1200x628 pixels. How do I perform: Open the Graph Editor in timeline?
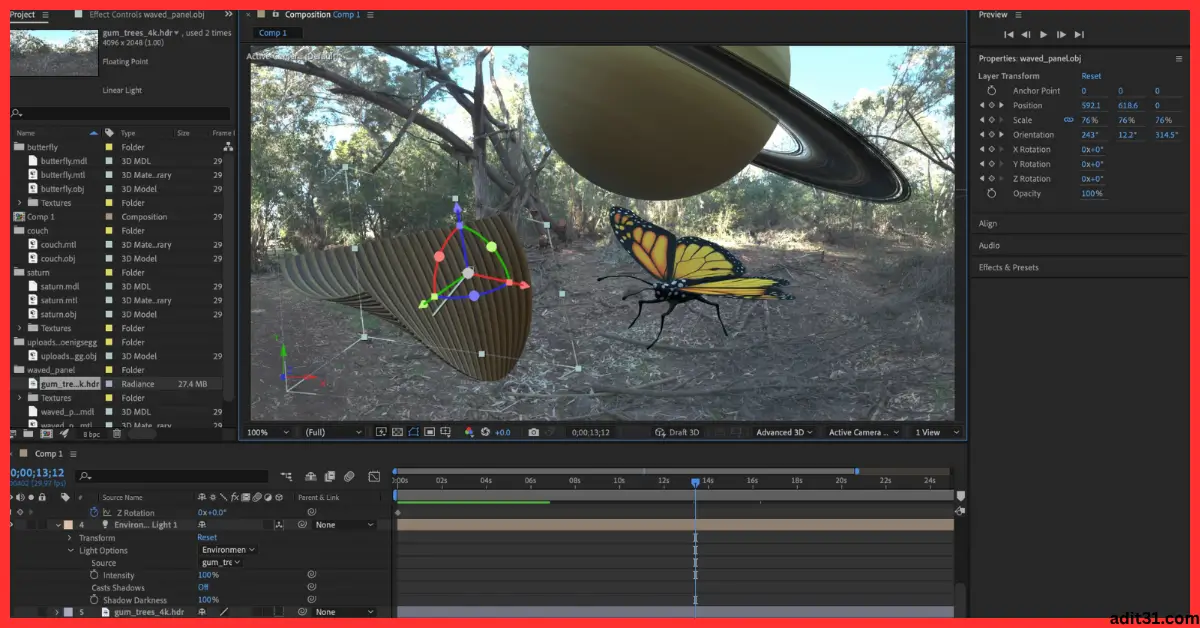click(374, 477)
